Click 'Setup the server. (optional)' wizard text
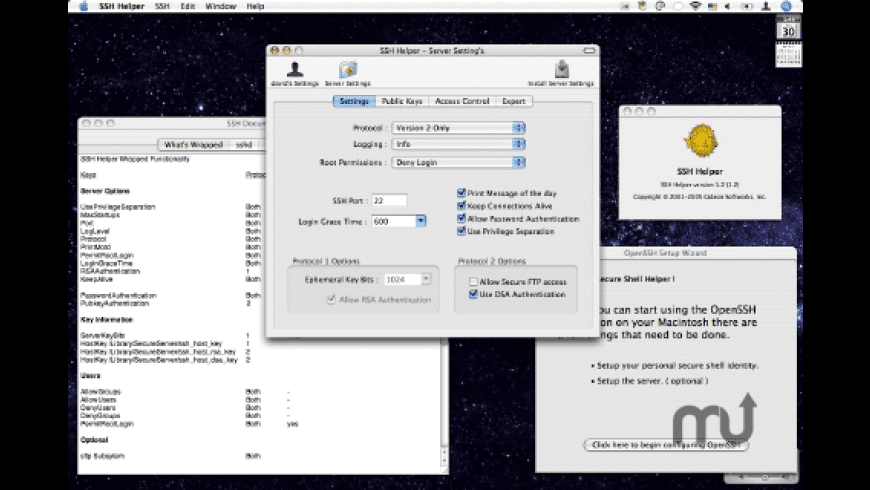Viewport: 870px width, 490px height. 652,381
